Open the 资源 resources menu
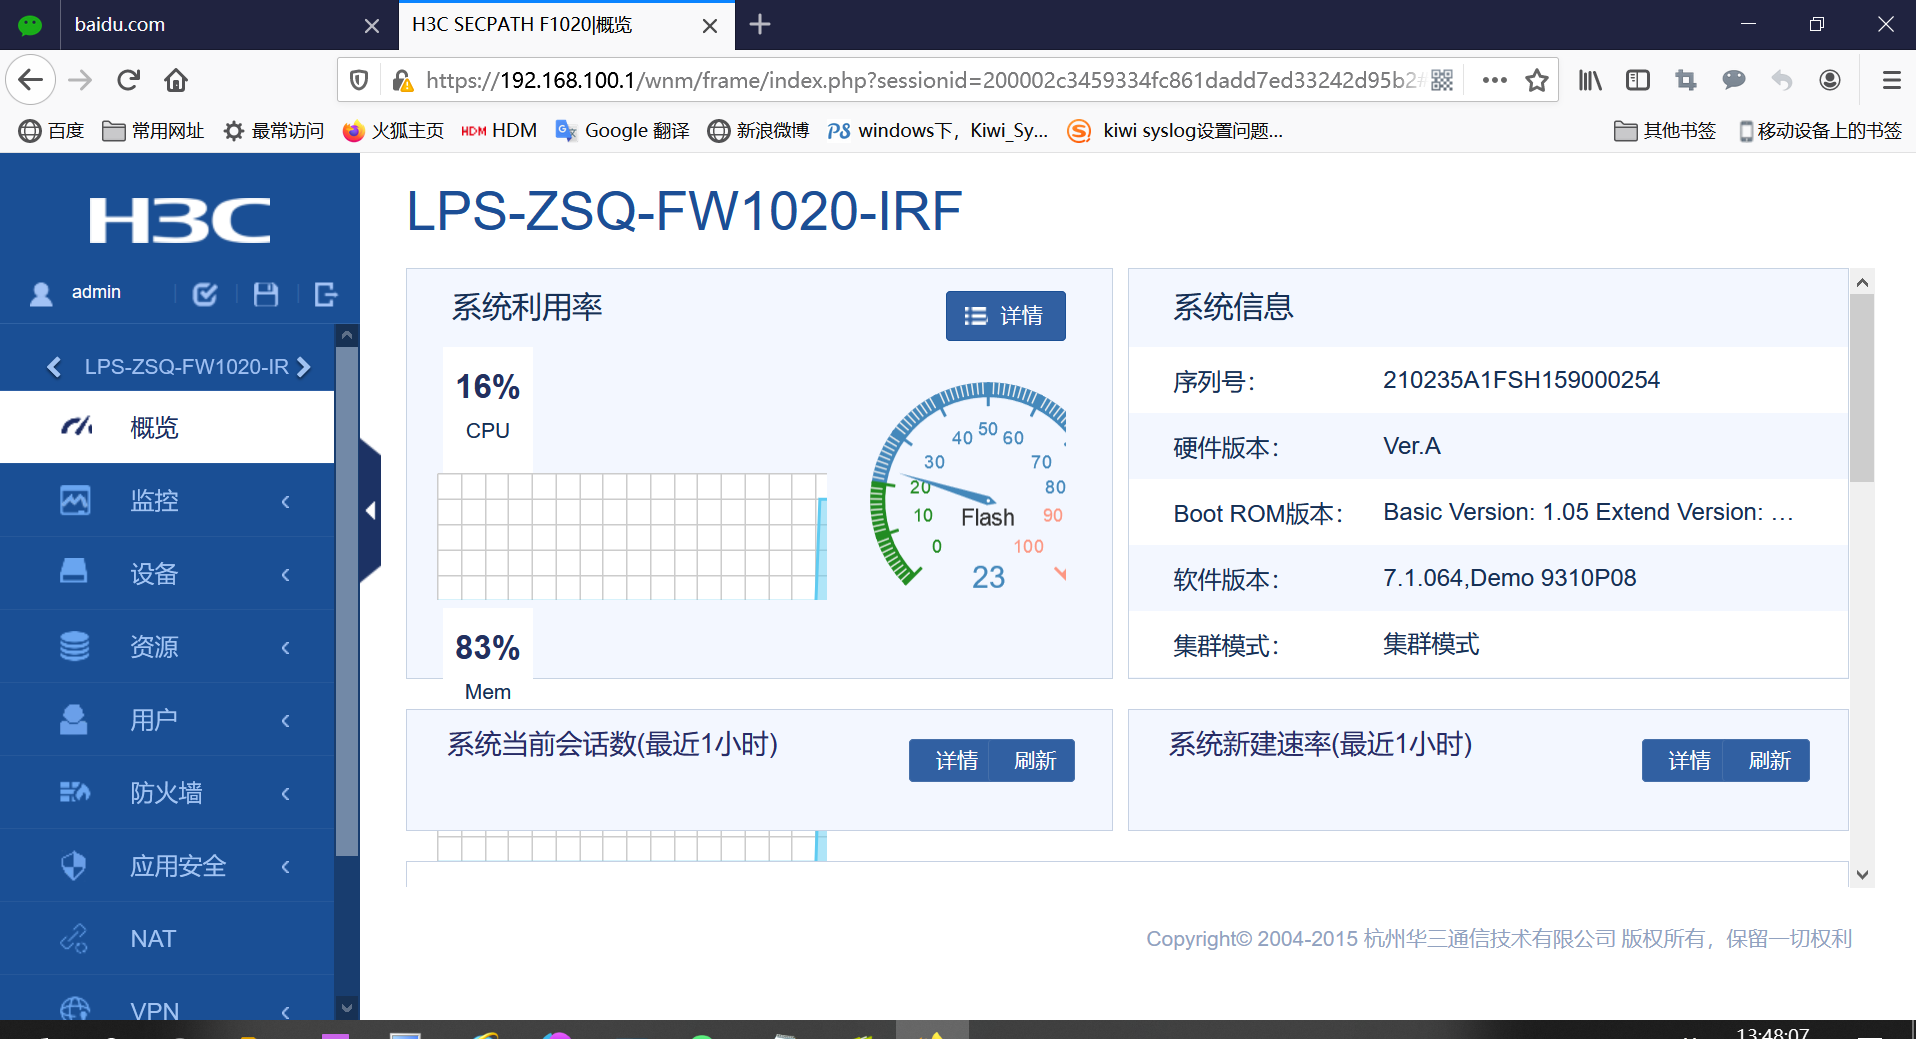 (167, 646)
